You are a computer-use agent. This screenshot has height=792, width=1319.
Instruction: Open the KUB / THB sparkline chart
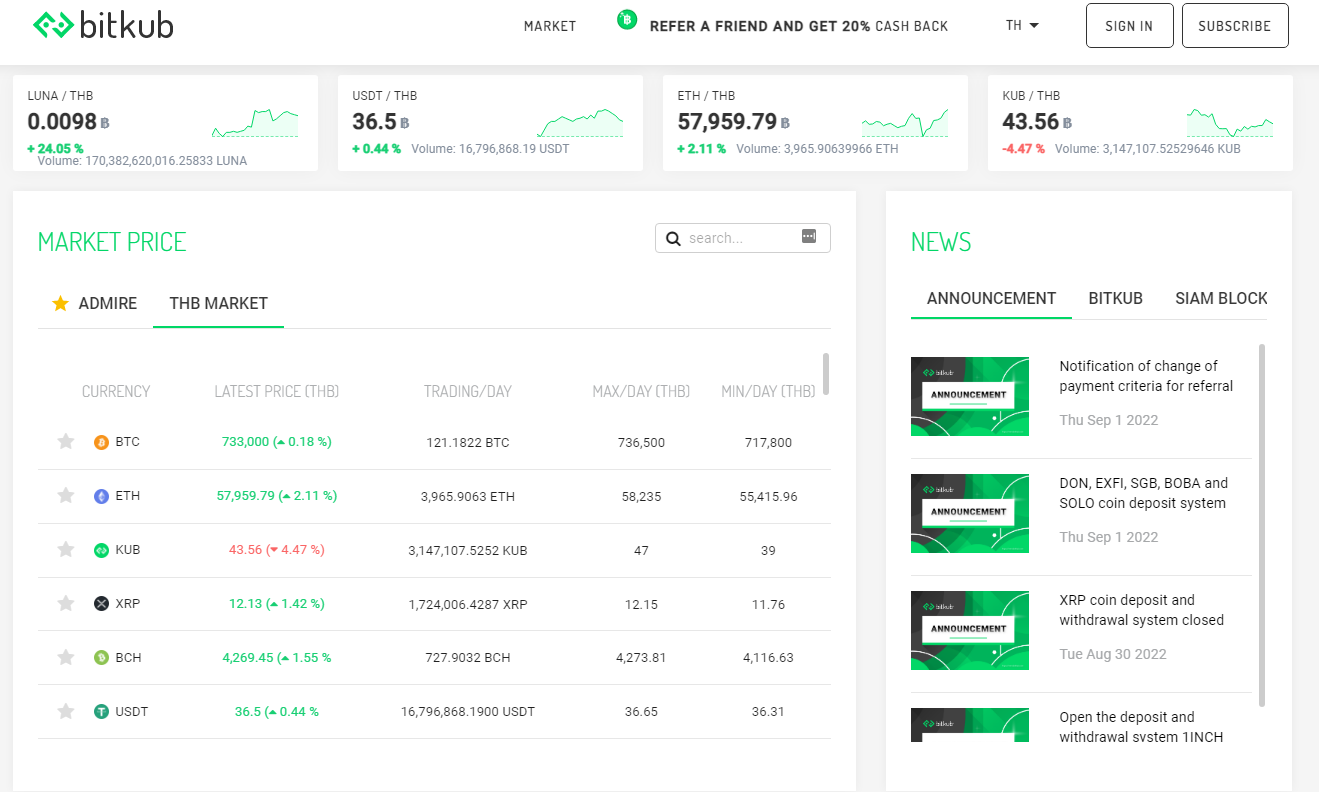pos(1230,124)
